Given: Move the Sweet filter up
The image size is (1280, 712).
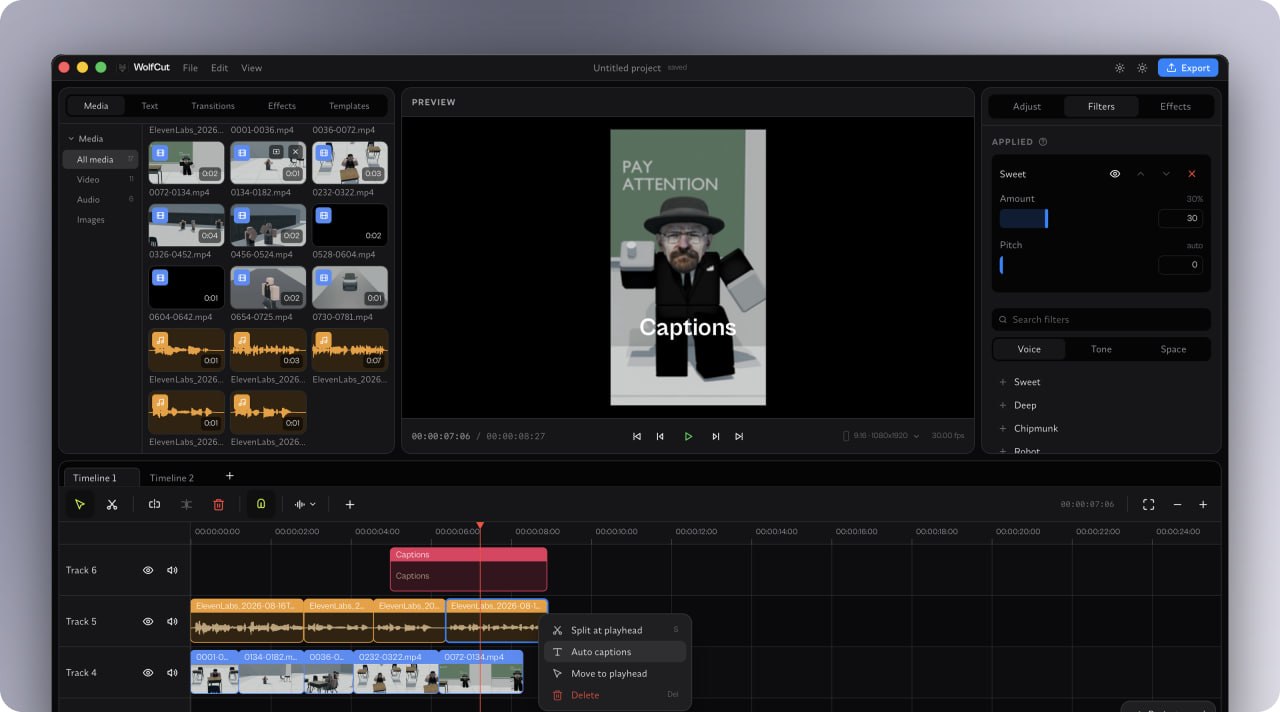Looking at the screenshot, I should click(1140, 174).
